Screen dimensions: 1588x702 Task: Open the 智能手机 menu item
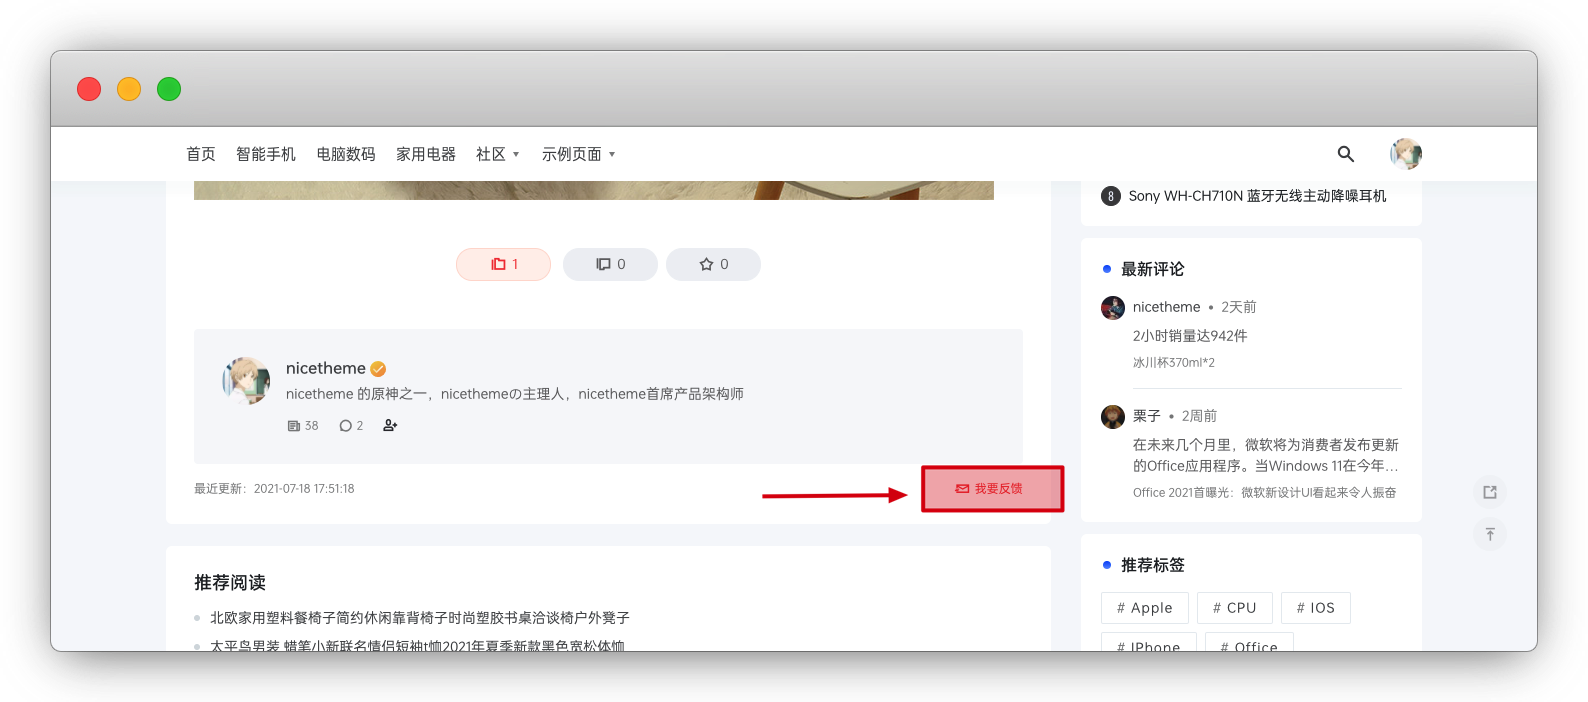[266, 154]
